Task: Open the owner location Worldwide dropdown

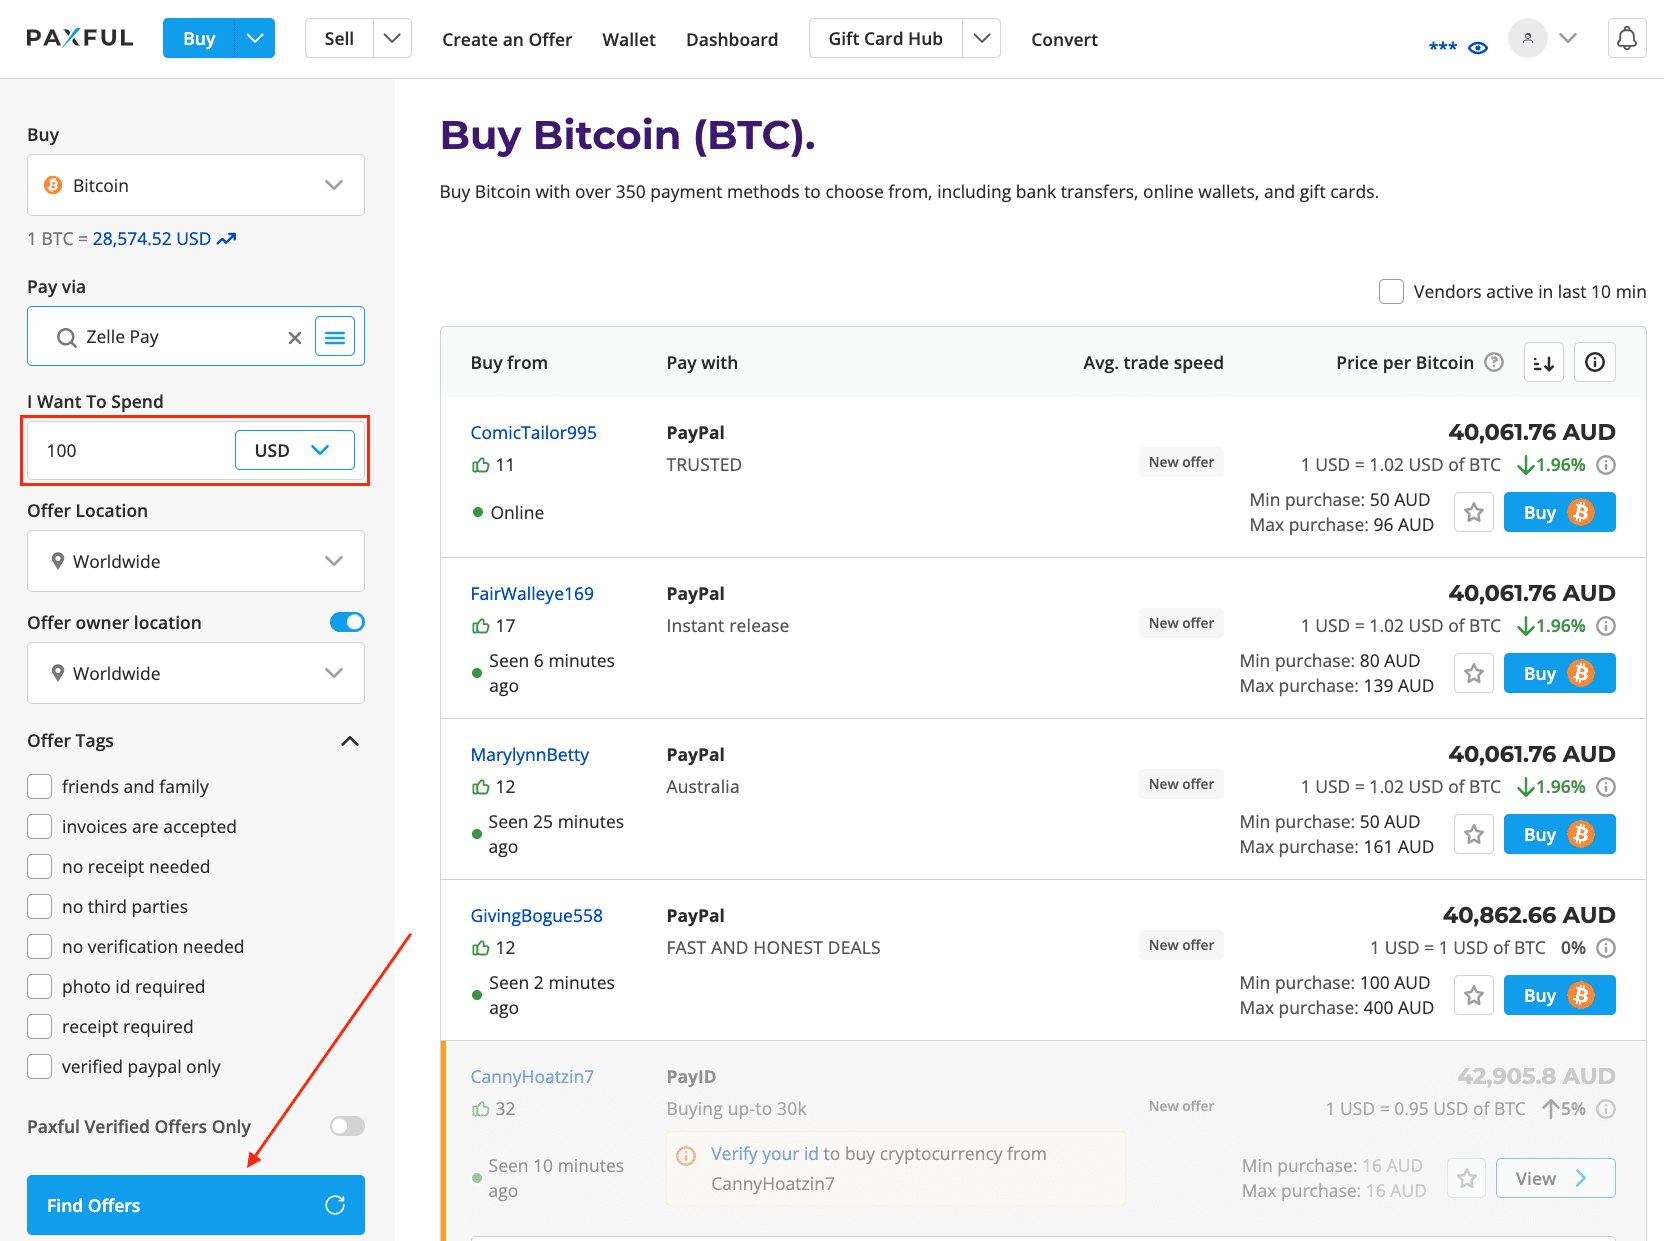Action: [196, 673]
